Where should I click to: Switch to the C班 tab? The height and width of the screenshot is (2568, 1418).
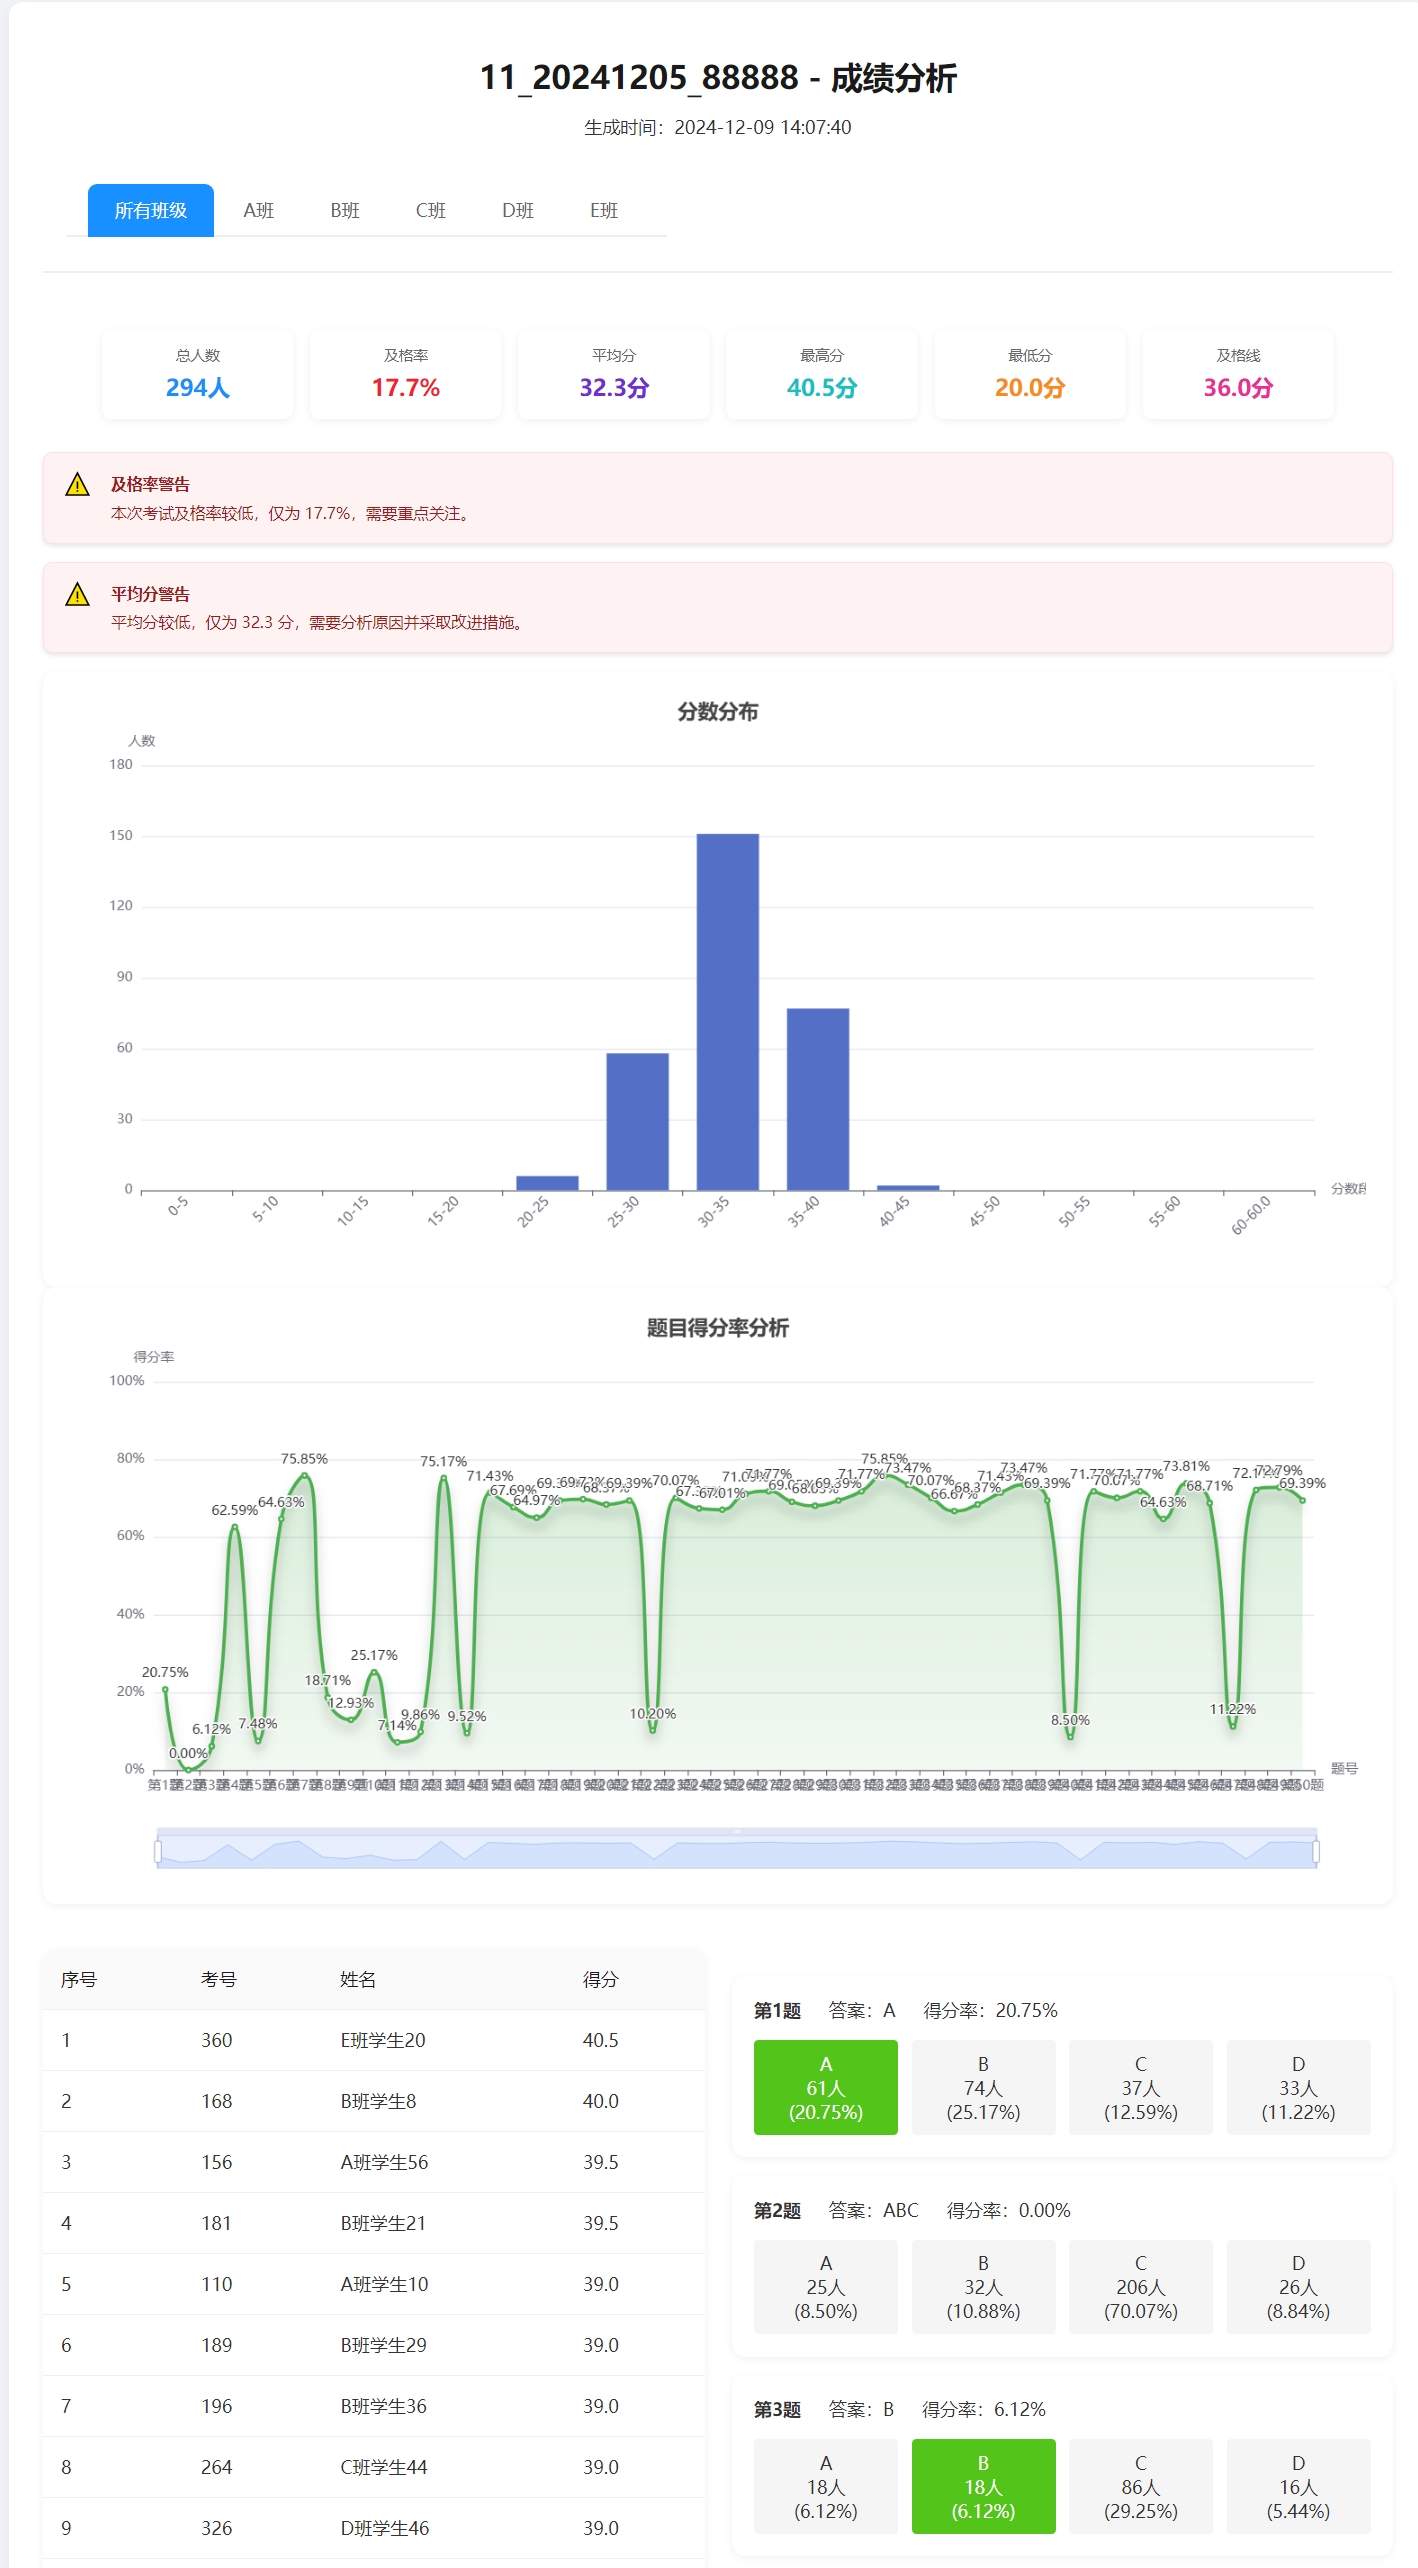click(431, 210)
